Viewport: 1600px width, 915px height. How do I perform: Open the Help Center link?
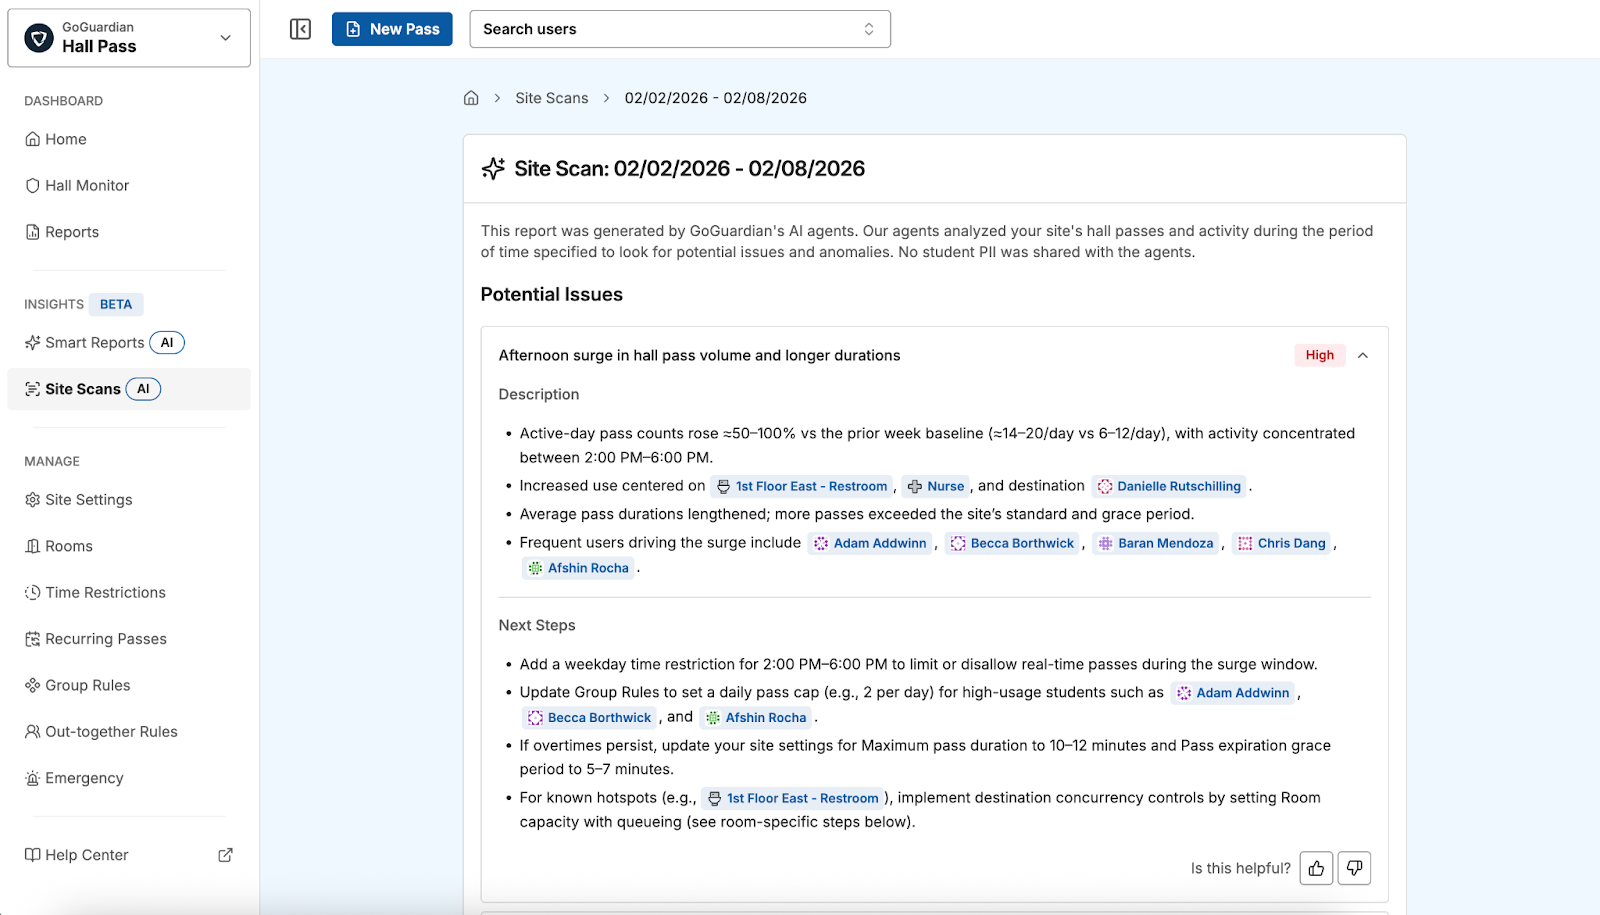tap(129, 855)
